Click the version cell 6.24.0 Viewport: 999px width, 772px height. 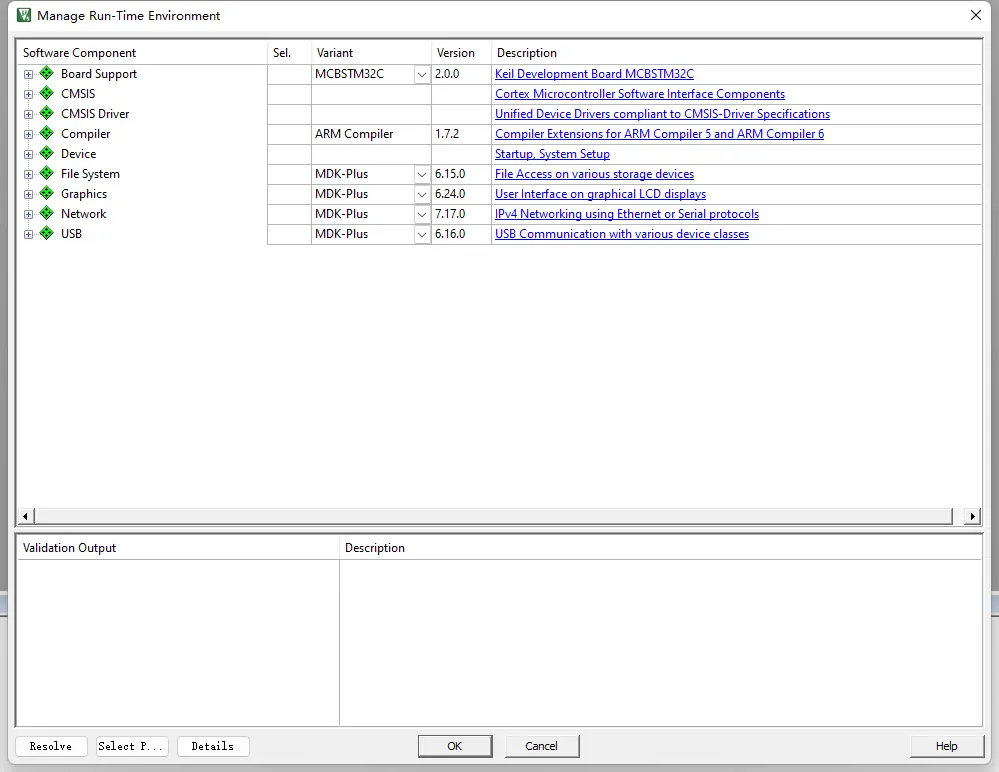point(461,194)
